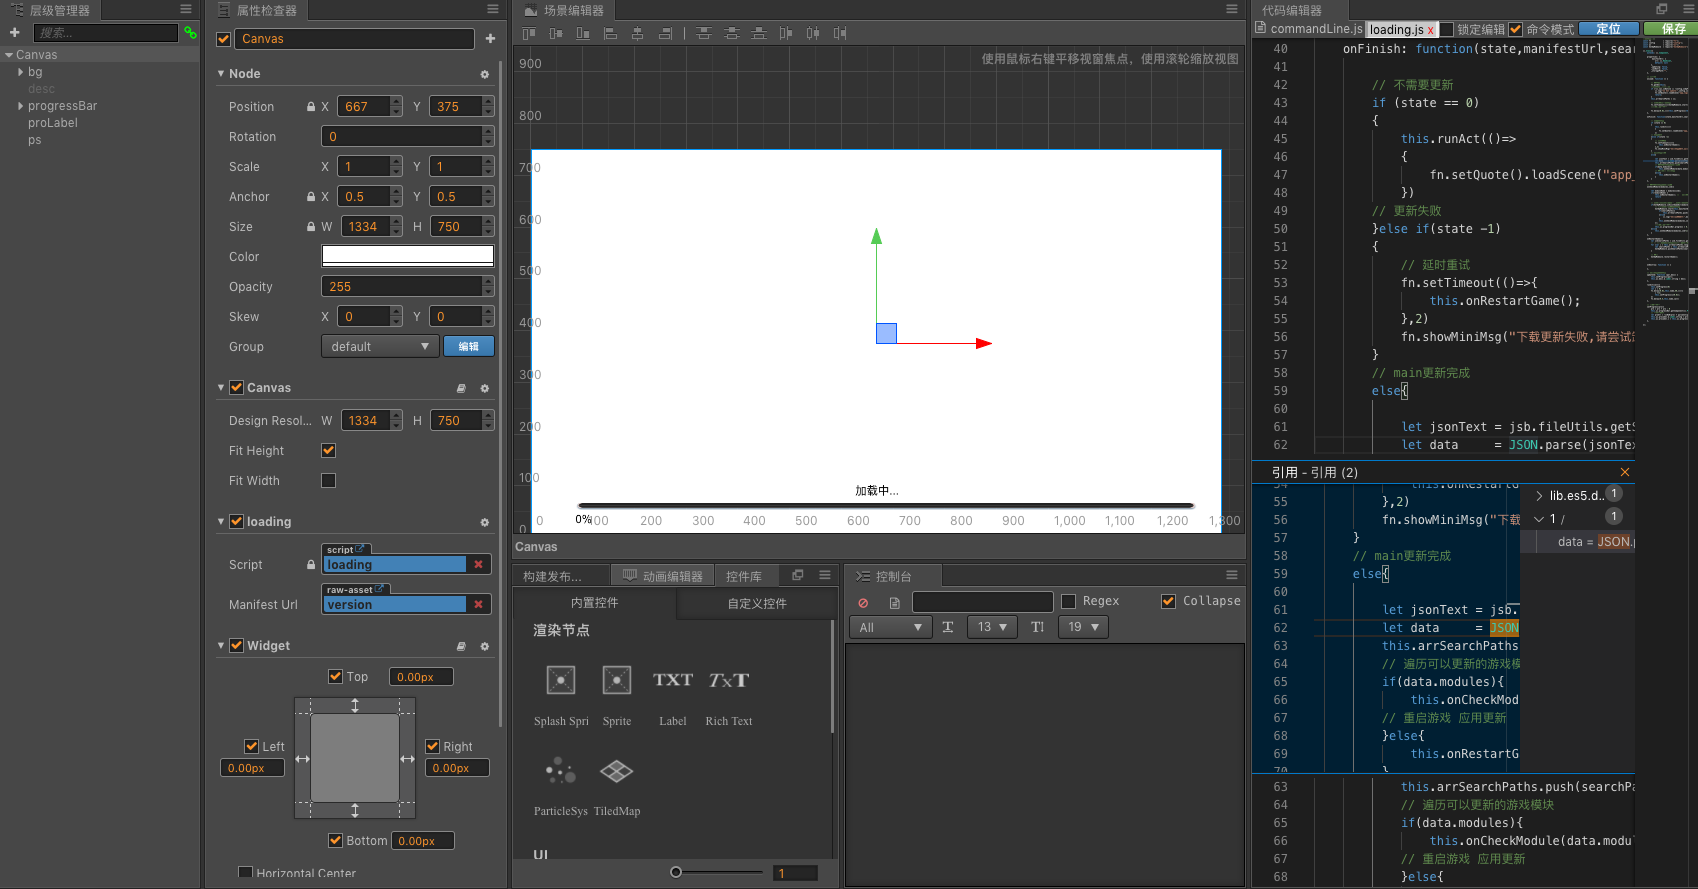
Task: Click align vertical centers icon in scene toolbar
Action: 556,33
